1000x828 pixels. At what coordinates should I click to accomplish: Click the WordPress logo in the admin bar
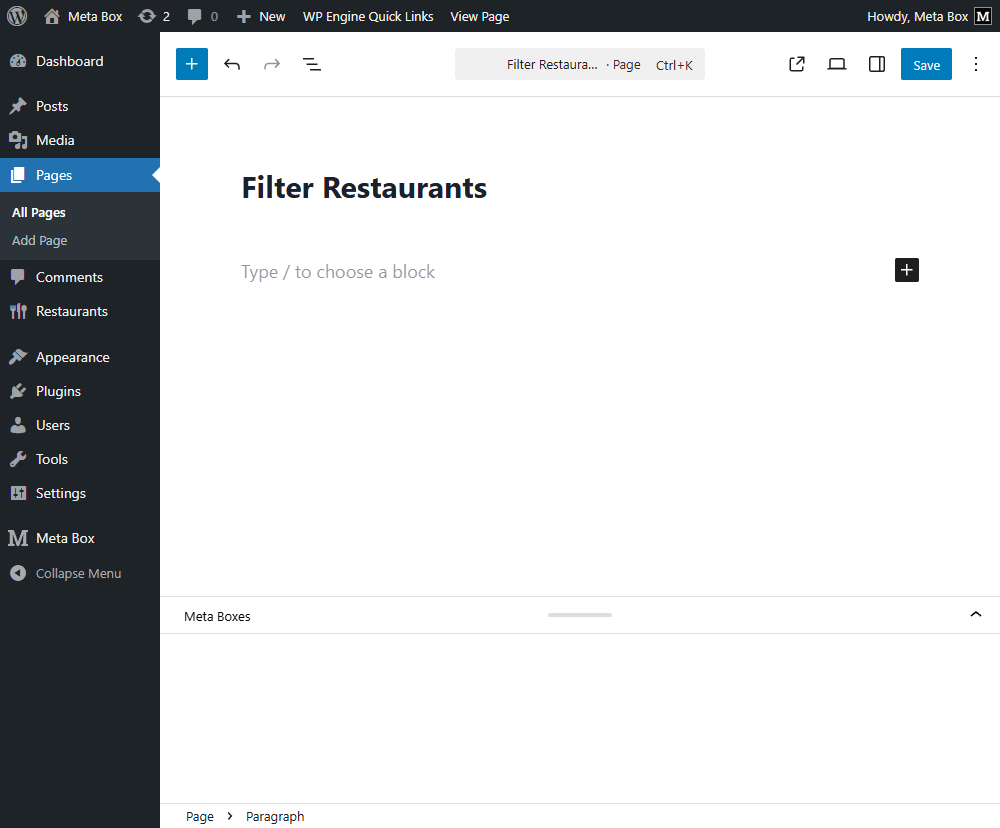(16, 15)
